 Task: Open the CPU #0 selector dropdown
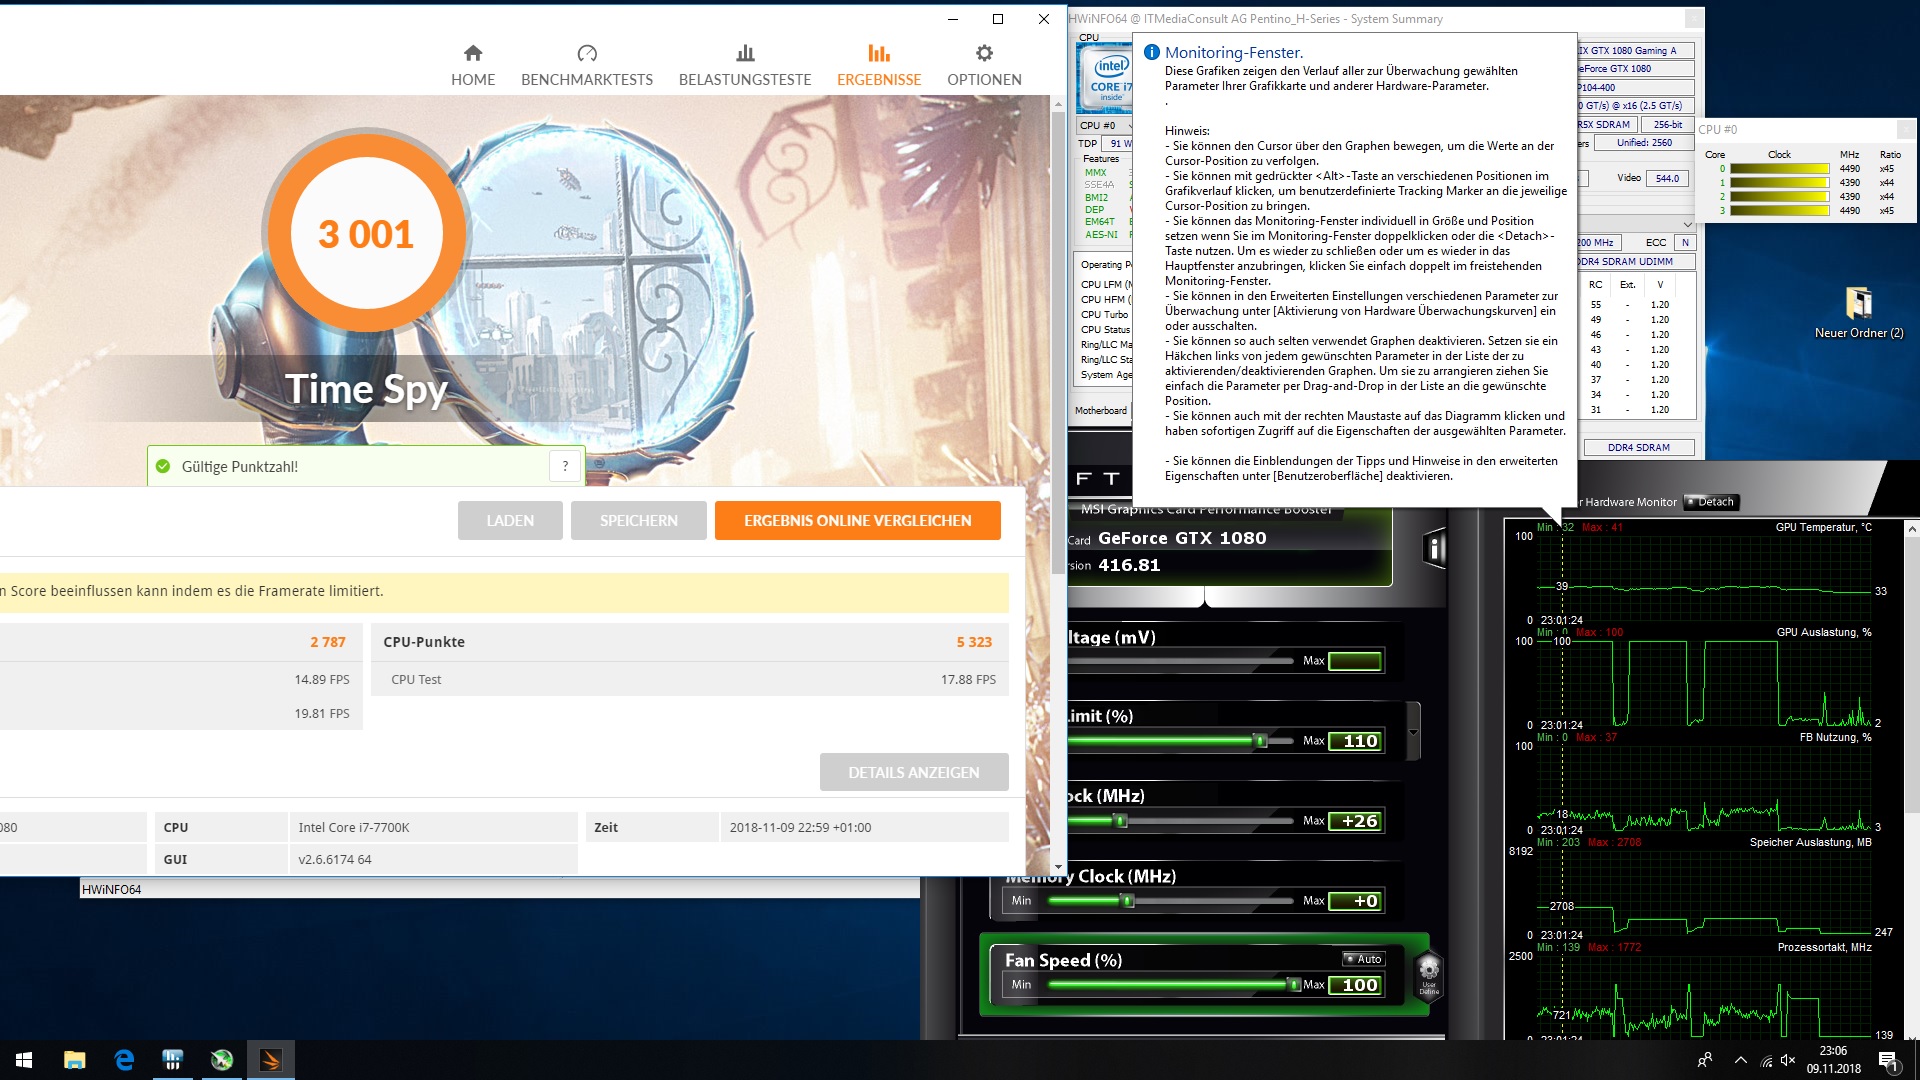pos(1106,126)
